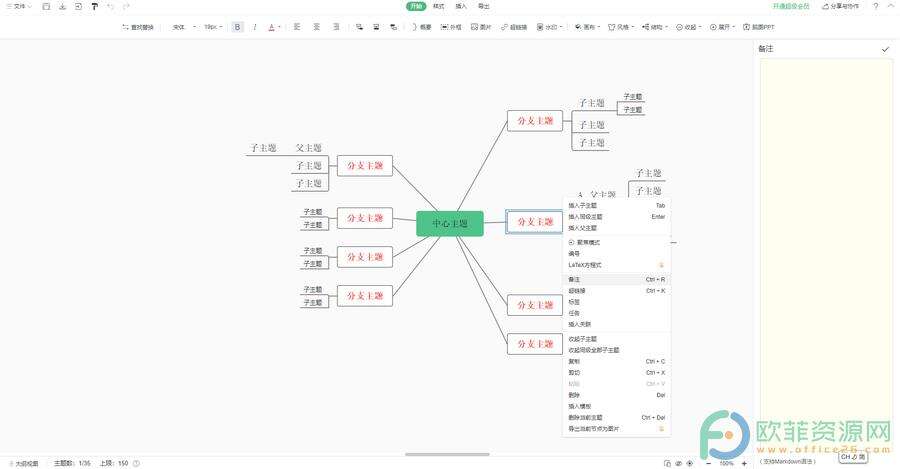Select the green 中心主题 central node
The height and width of the screenshot is (469, 900).
[450, 223]
